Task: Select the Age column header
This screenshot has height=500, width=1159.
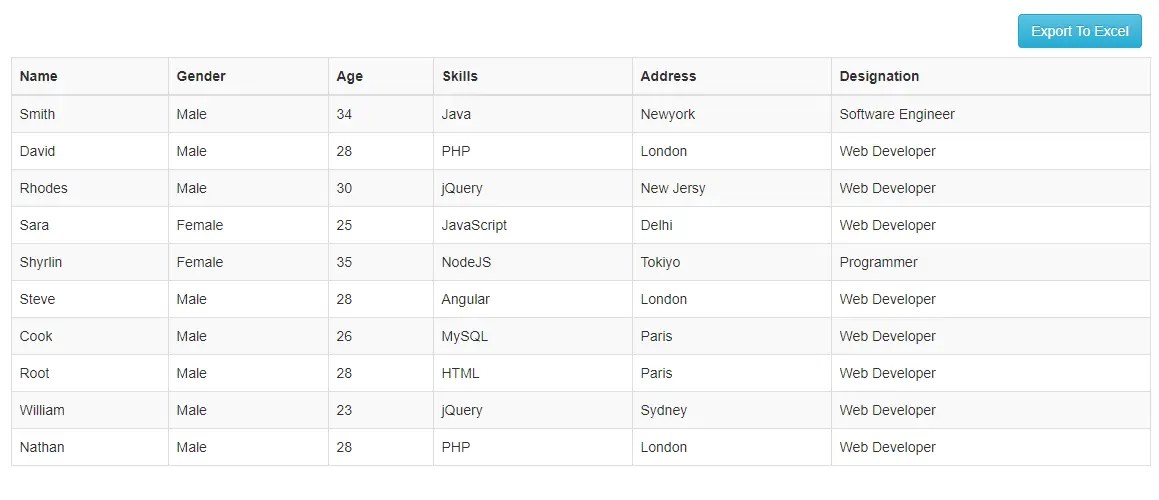Action: coord(350,76)
